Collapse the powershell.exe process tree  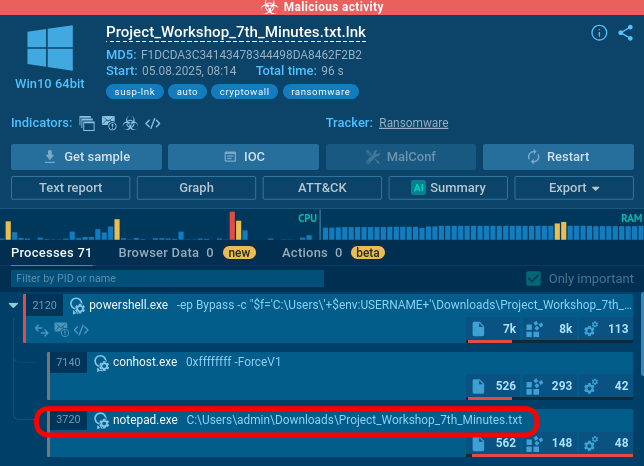12,304
